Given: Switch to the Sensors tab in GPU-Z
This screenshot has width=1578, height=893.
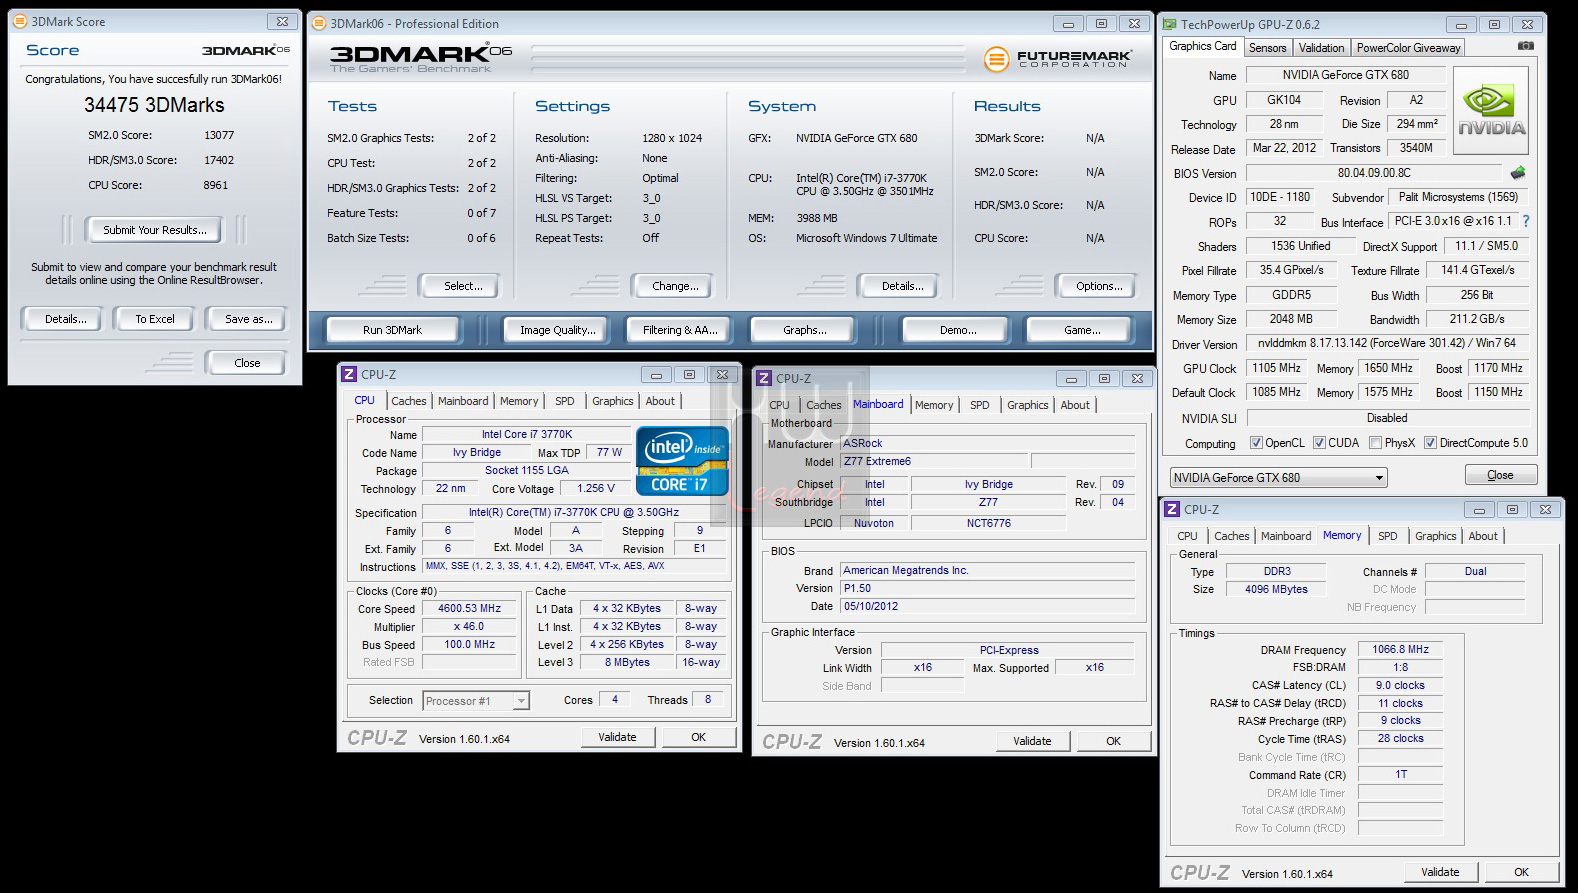Looking at the screenshot, I should pos(1267,48).
